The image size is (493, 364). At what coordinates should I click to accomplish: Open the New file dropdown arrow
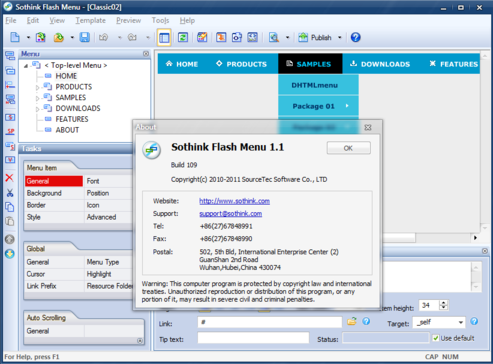point(28,37)
